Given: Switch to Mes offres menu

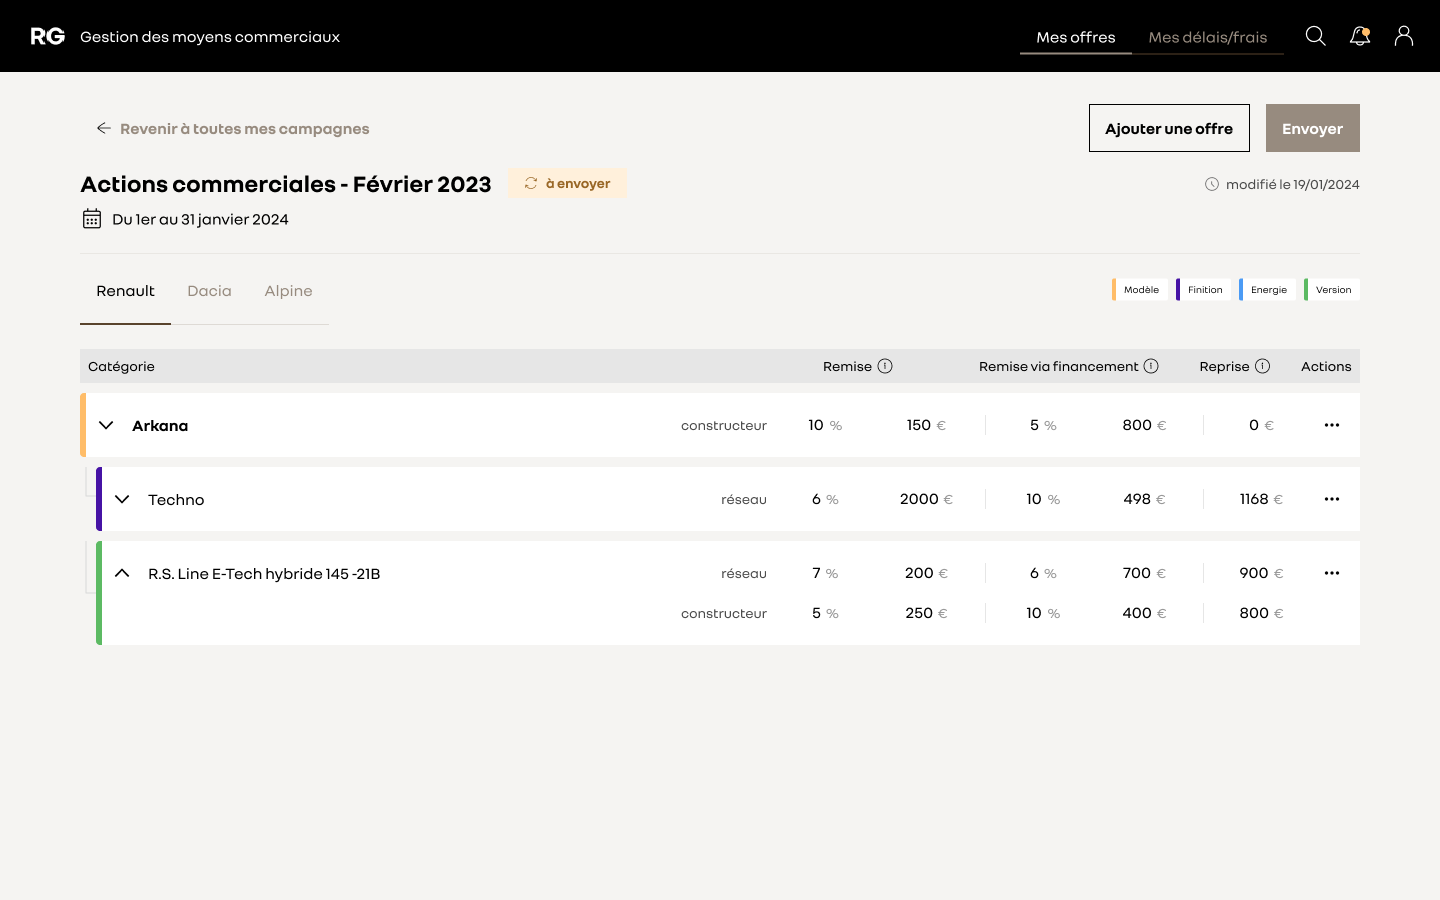Looking at the screenshot, I should (1076, 37).
